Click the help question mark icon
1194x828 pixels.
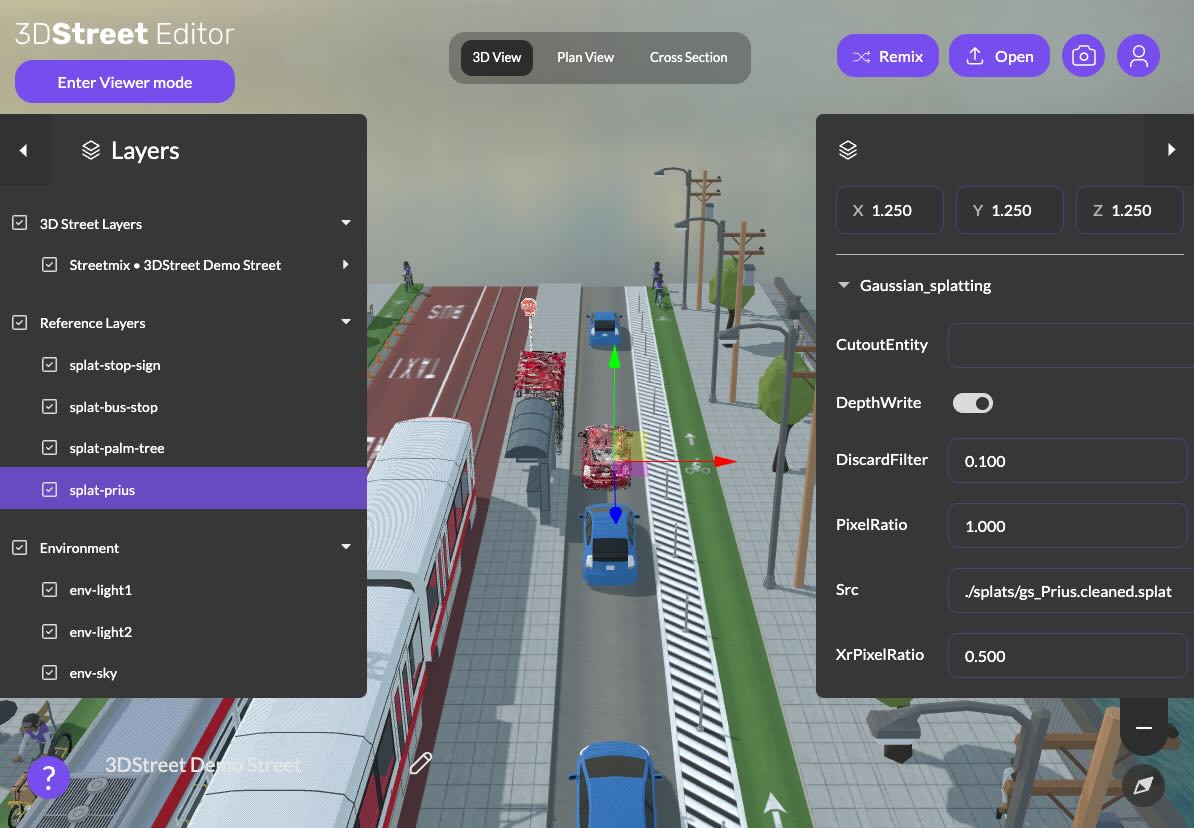(48, 777)
